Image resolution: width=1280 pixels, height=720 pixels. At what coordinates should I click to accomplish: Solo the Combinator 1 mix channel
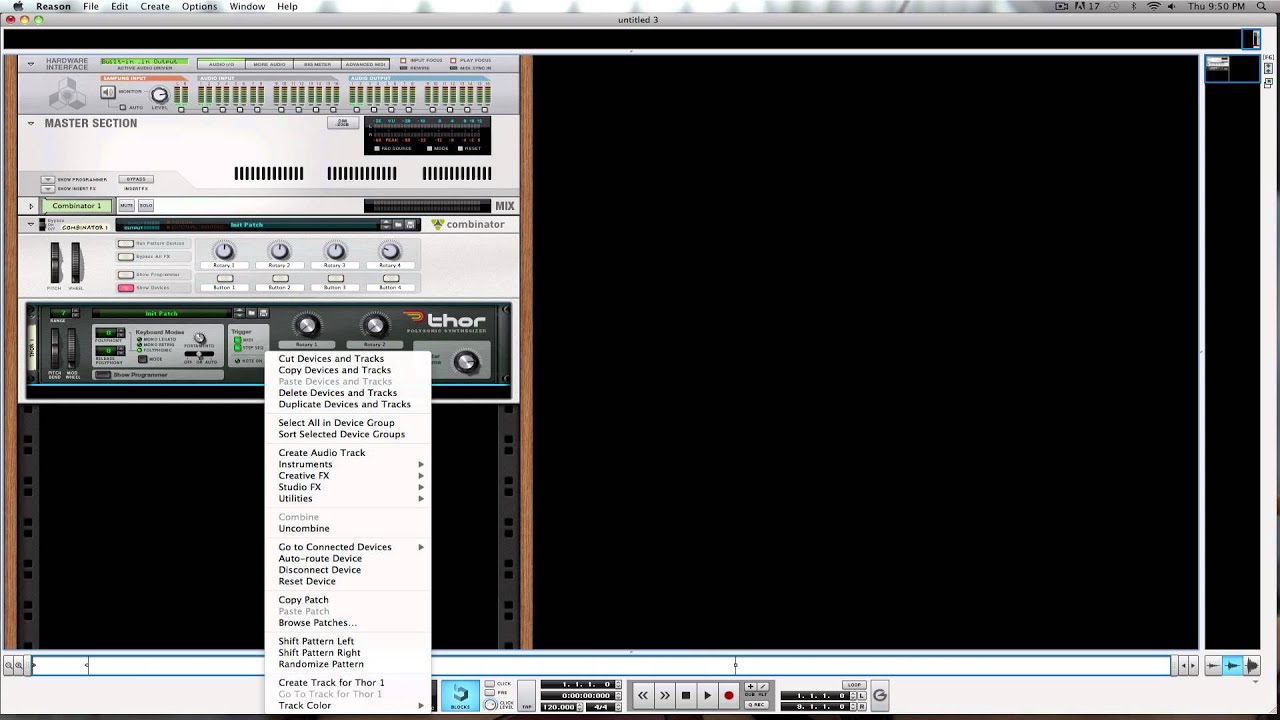click(x=146, y=206)
